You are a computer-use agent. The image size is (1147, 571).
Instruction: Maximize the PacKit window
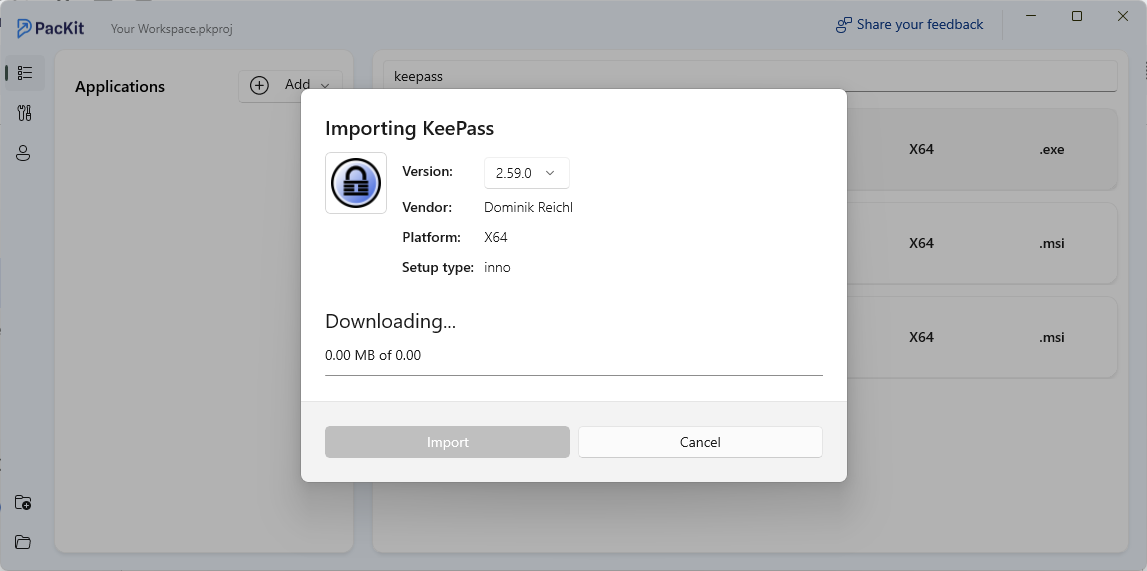pyautogui.click(x=1077, y=16)
